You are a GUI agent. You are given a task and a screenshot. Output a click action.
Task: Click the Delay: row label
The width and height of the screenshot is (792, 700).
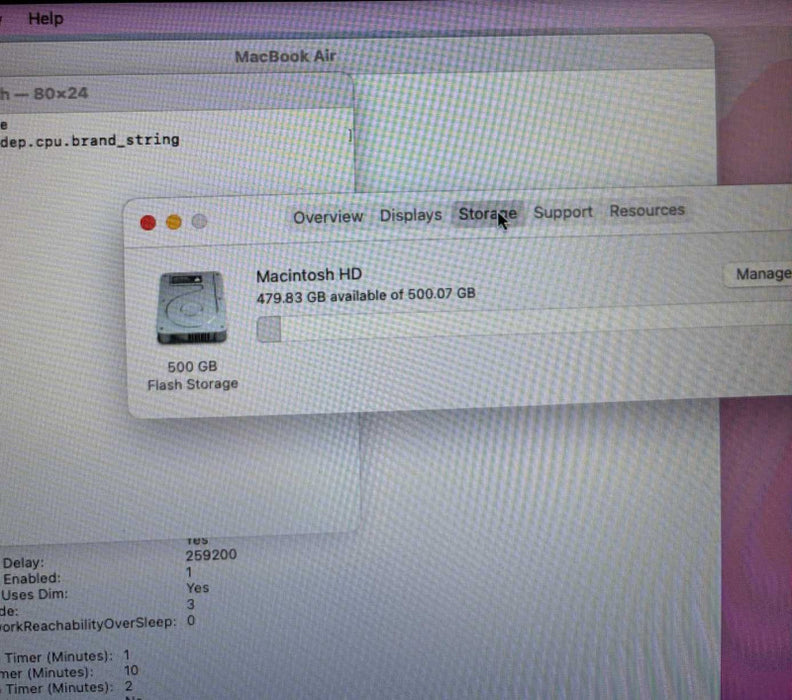point(23,563)
